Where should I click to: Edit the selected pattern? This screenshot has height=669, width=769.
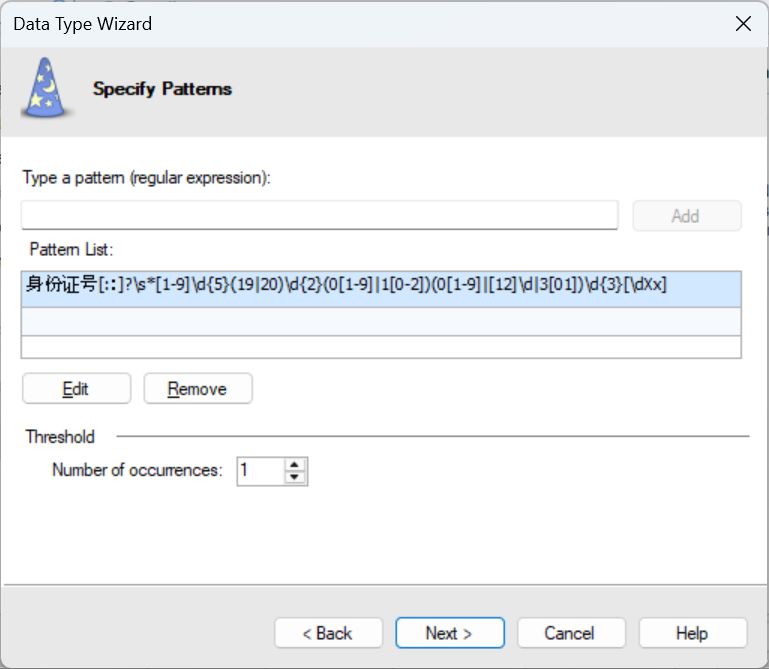click(x=76, y=389)
